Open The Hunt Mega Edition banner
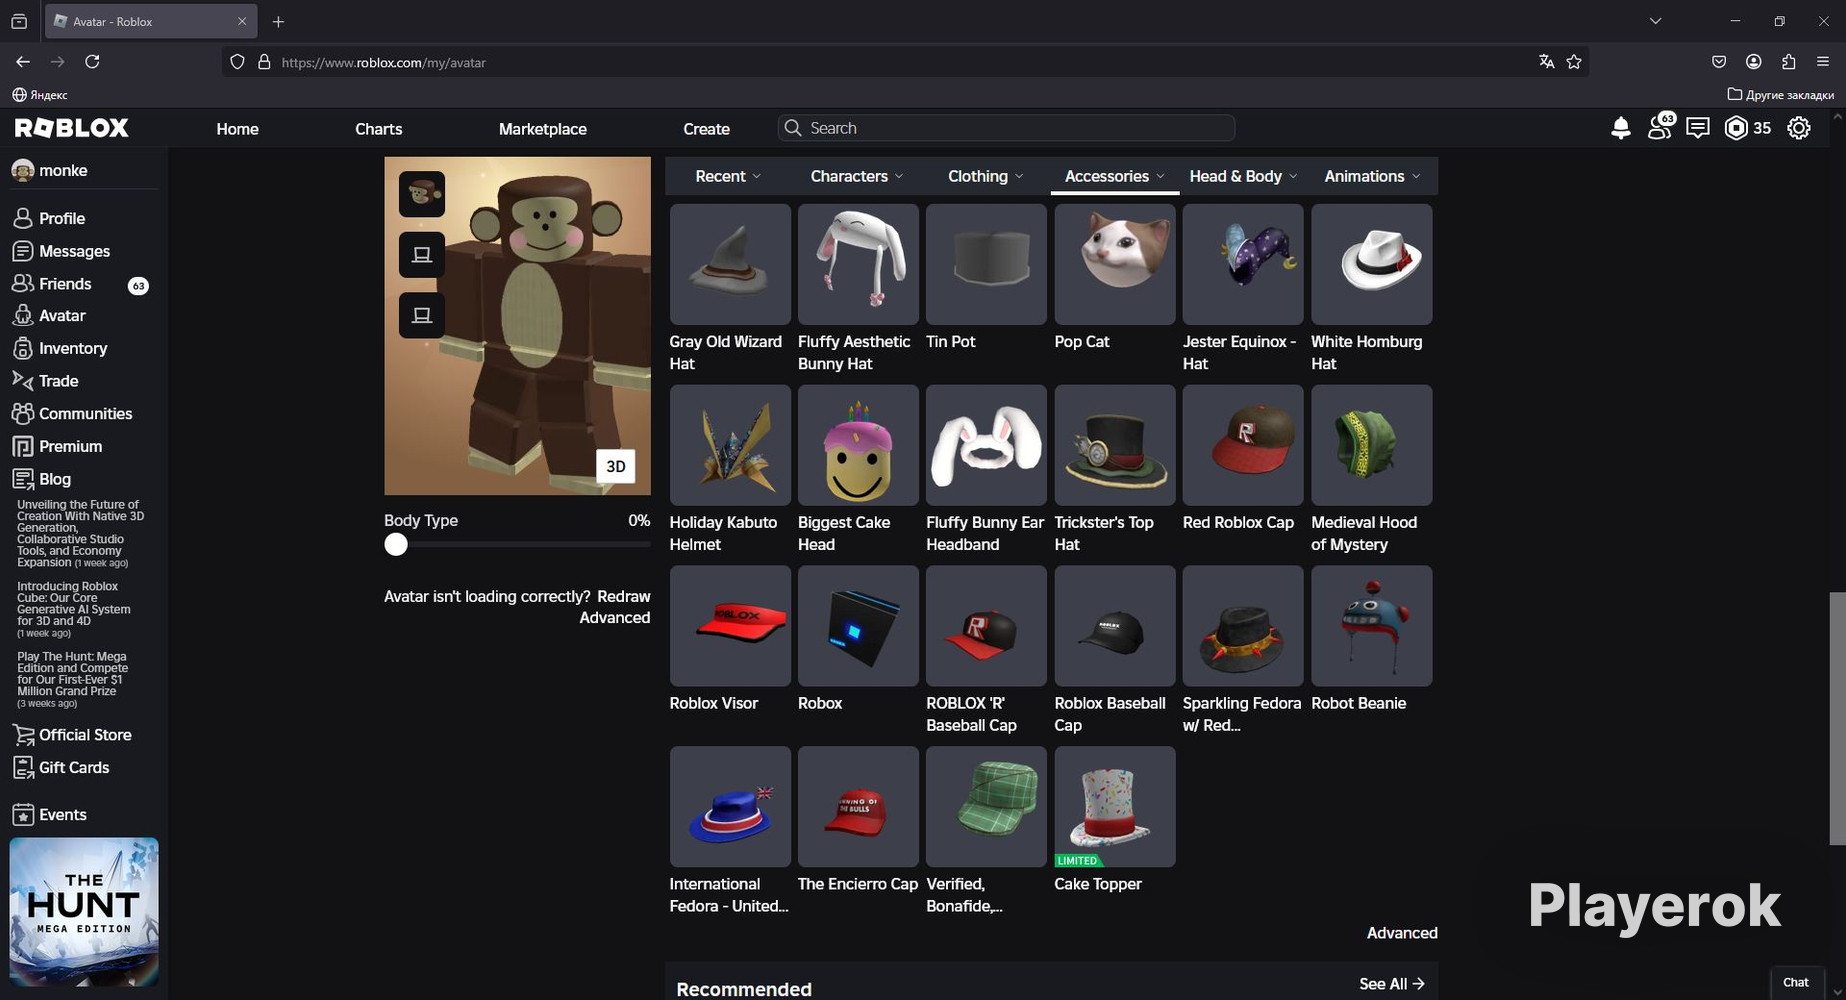 tap(84, 912)
